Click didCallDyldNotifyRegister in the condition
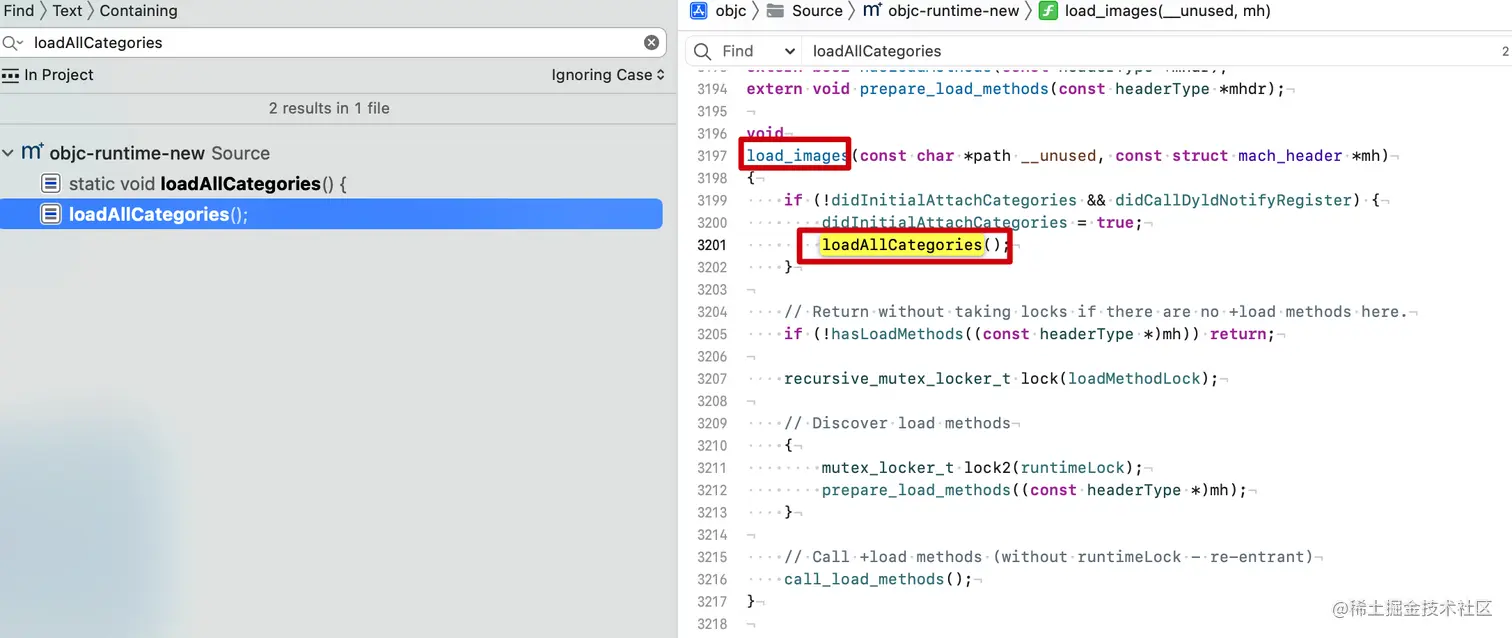 point(1232,200)
